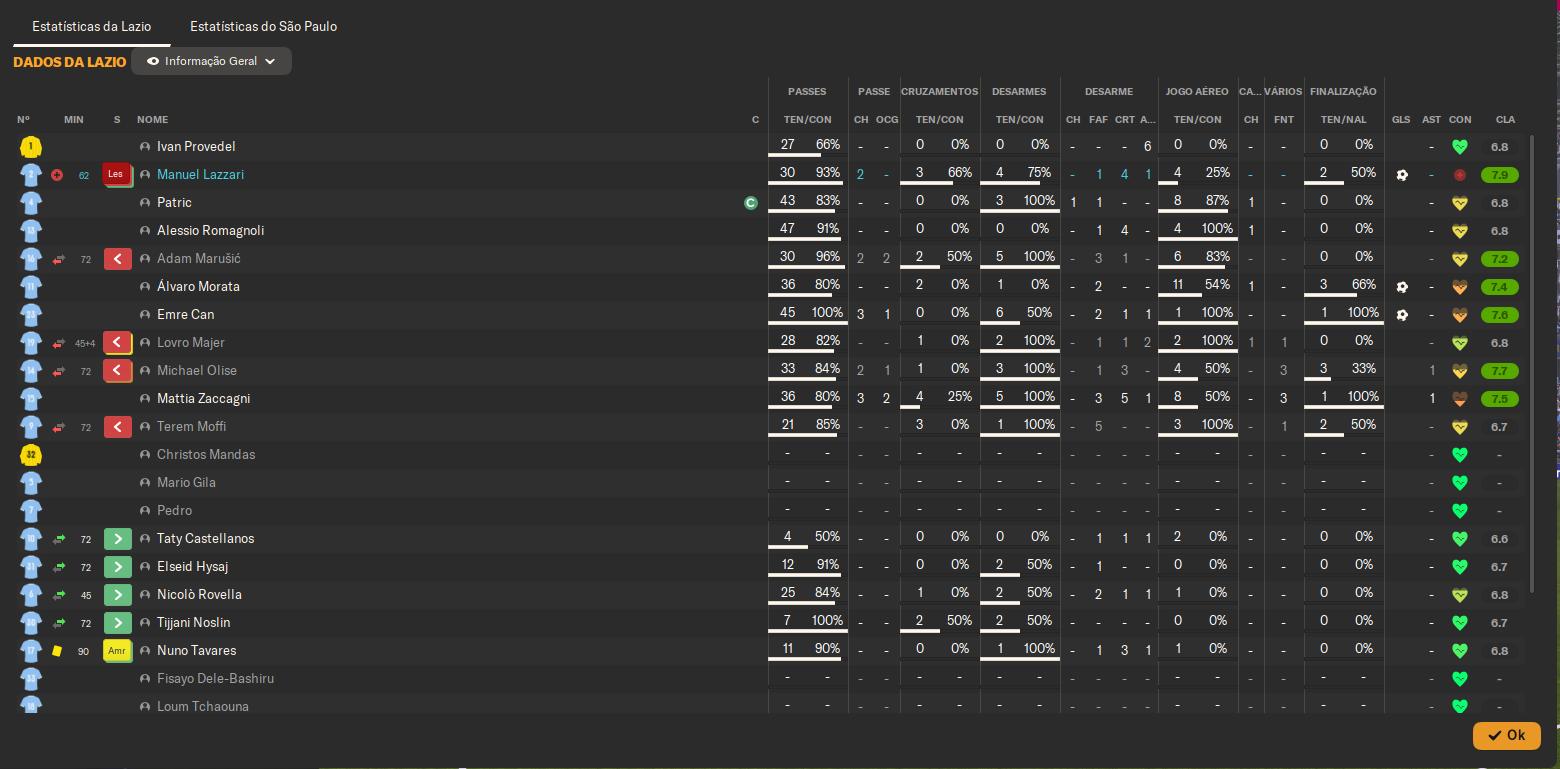Sort by the CON condition column
The width and height of the screenshot is (1560, 769).
[1460, 120]
